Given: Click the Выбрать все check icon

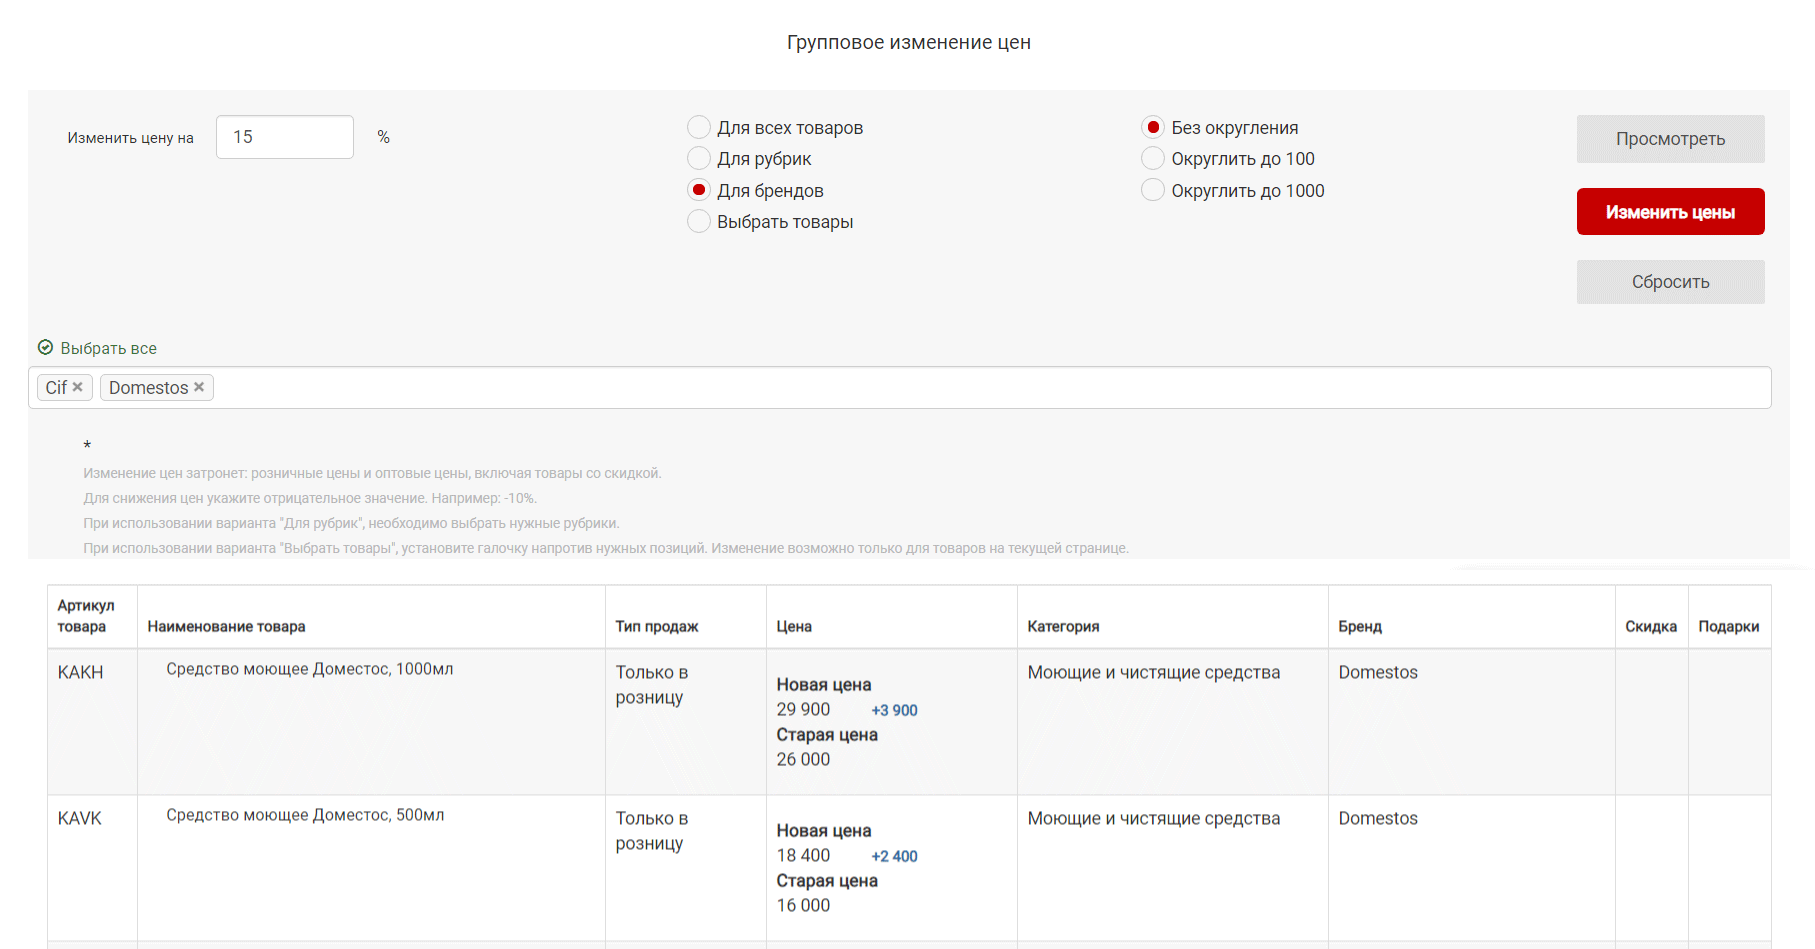Looking at the screenshot, I should coord(45,348).
